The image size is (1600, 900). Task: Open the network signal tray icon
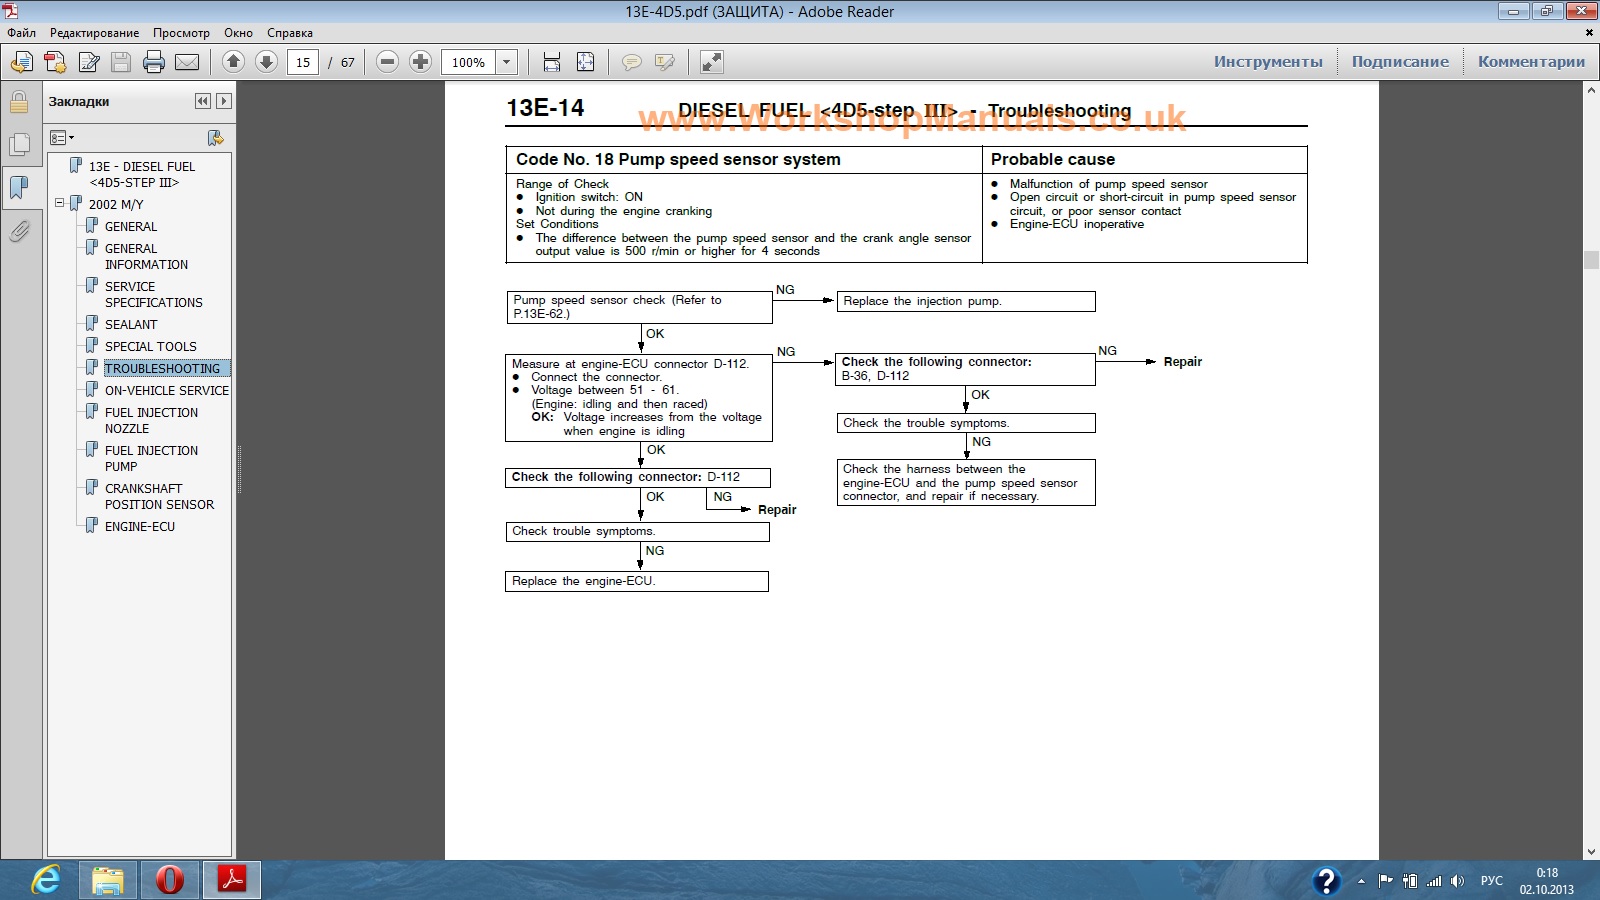point(1434,881)
